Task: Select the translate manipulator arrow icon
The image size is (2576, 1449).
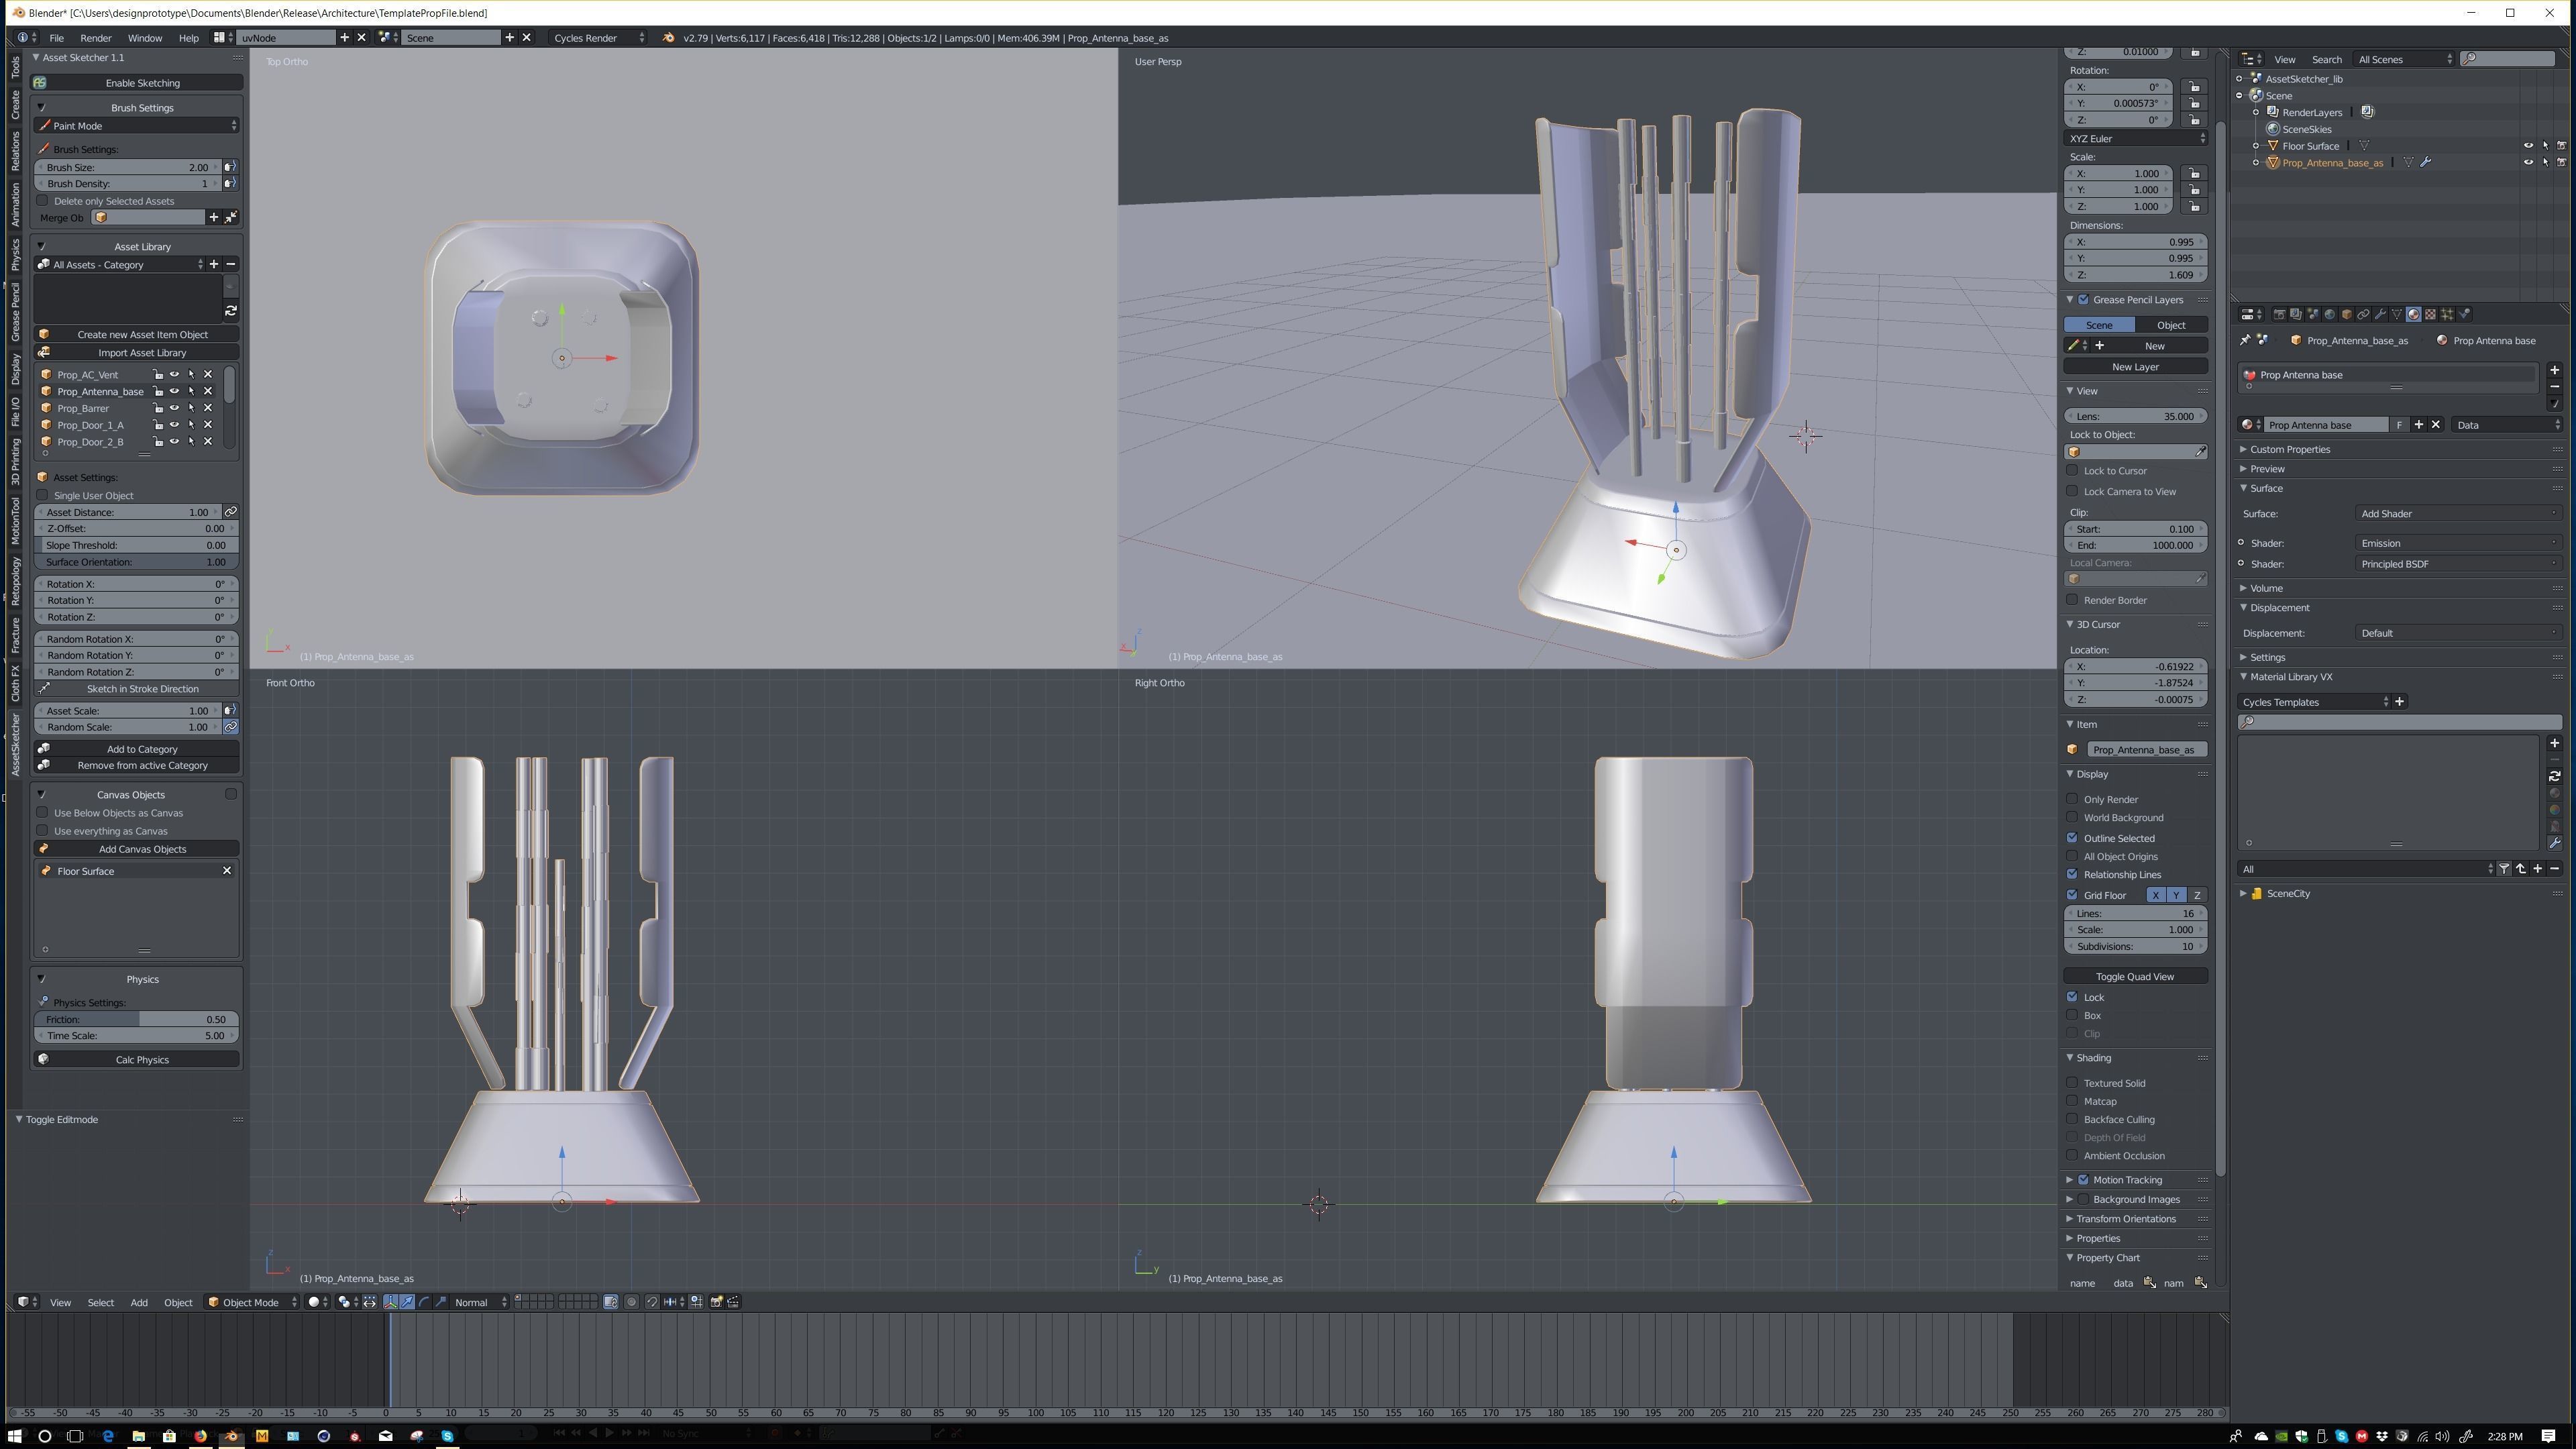Action: point(407,1302)
